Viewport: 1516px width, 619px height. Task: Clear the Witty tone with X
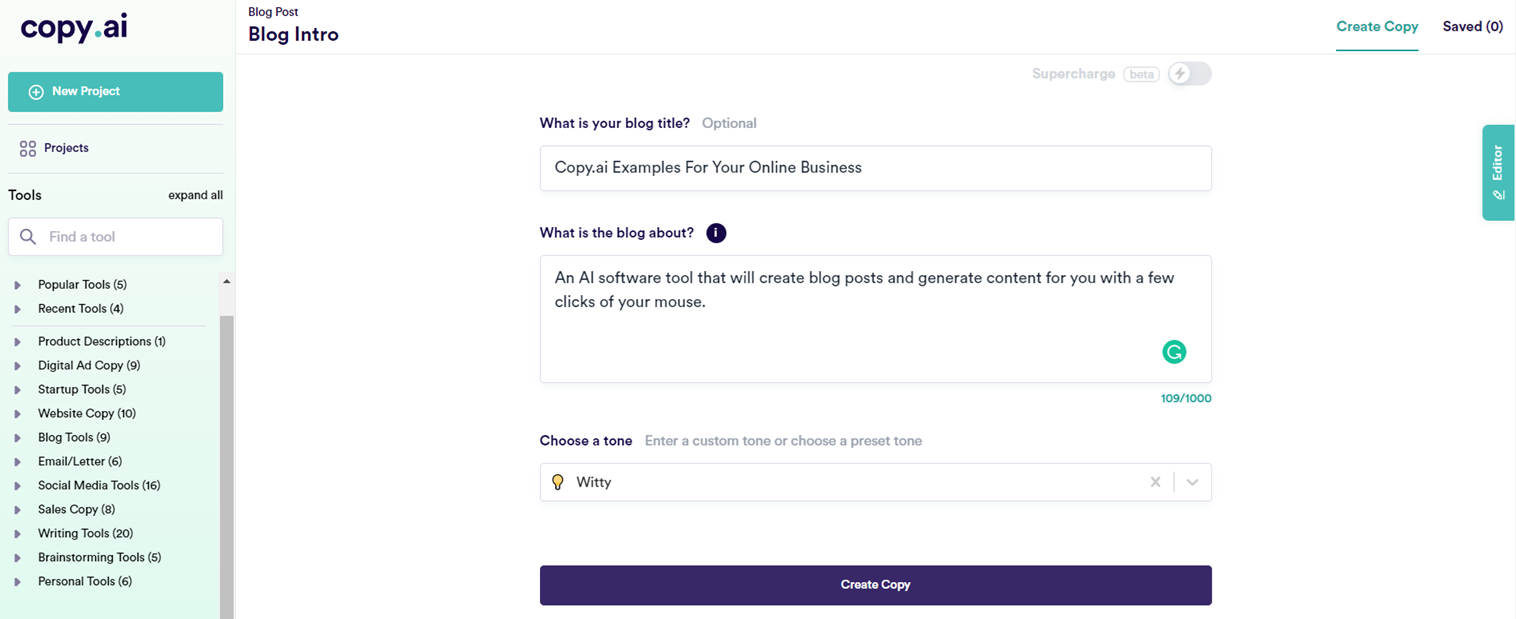click(1155, 482)
